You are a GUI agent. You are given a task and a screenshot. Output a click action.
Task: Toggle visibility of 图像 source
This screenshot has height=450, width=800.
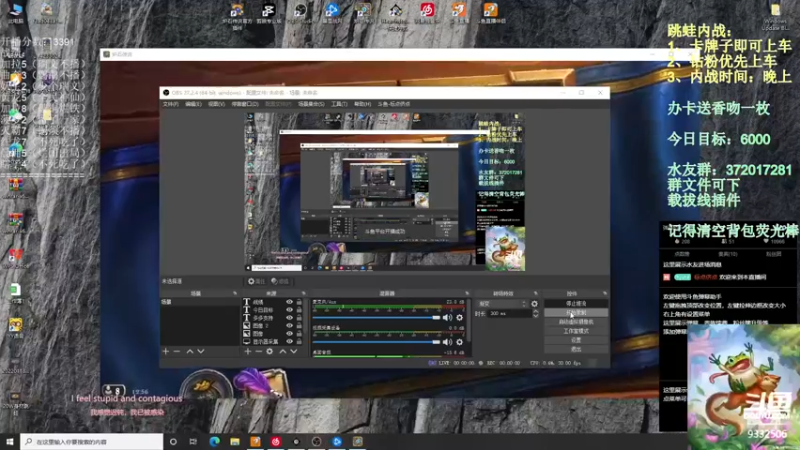tap(290, 334)
